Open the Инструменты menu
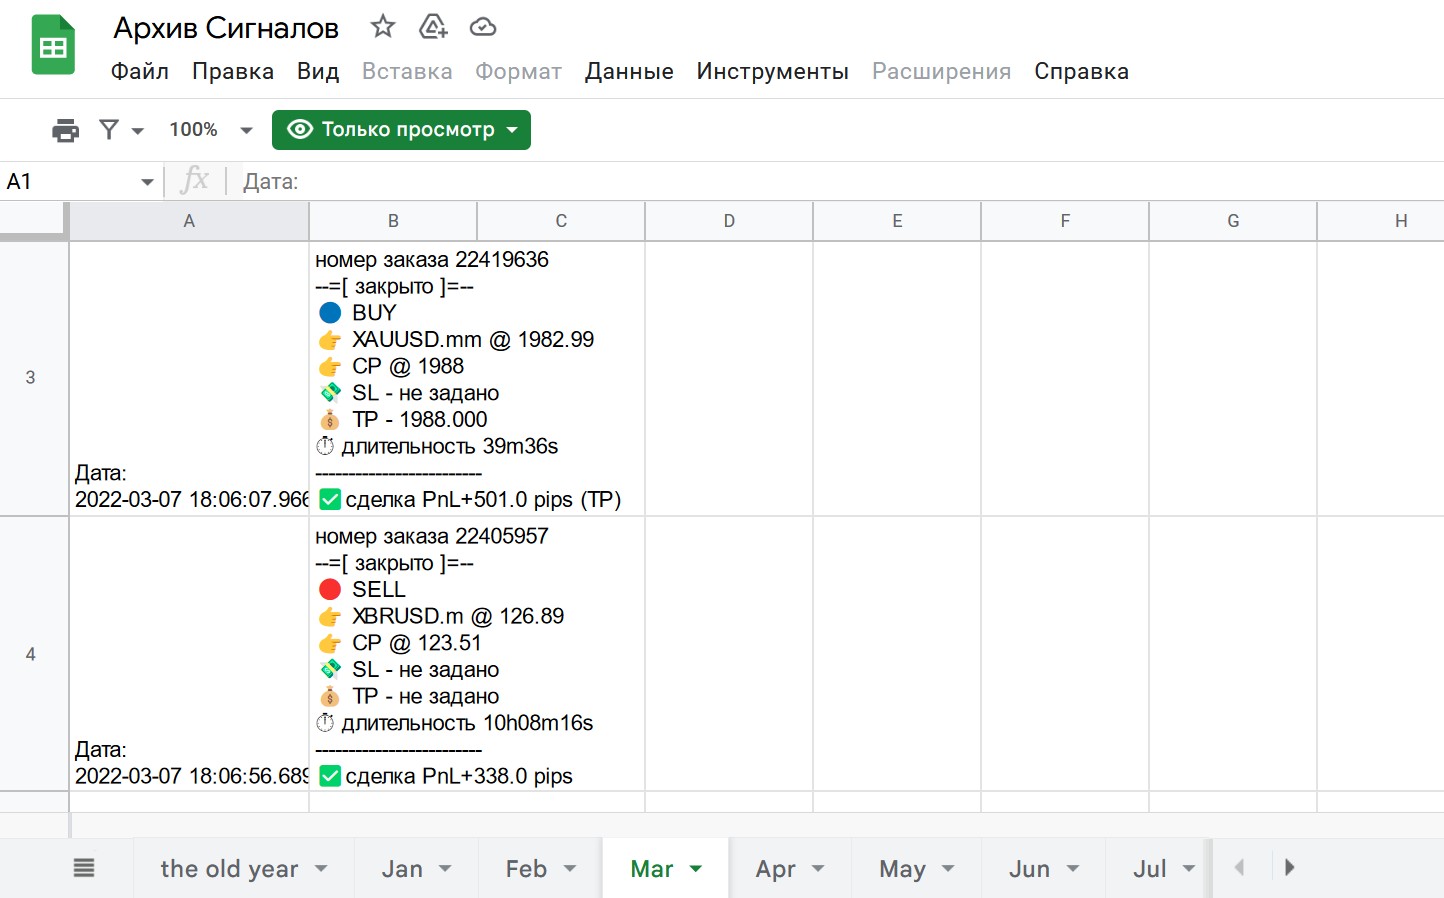 pyautogui.click(x=773, y=71)
